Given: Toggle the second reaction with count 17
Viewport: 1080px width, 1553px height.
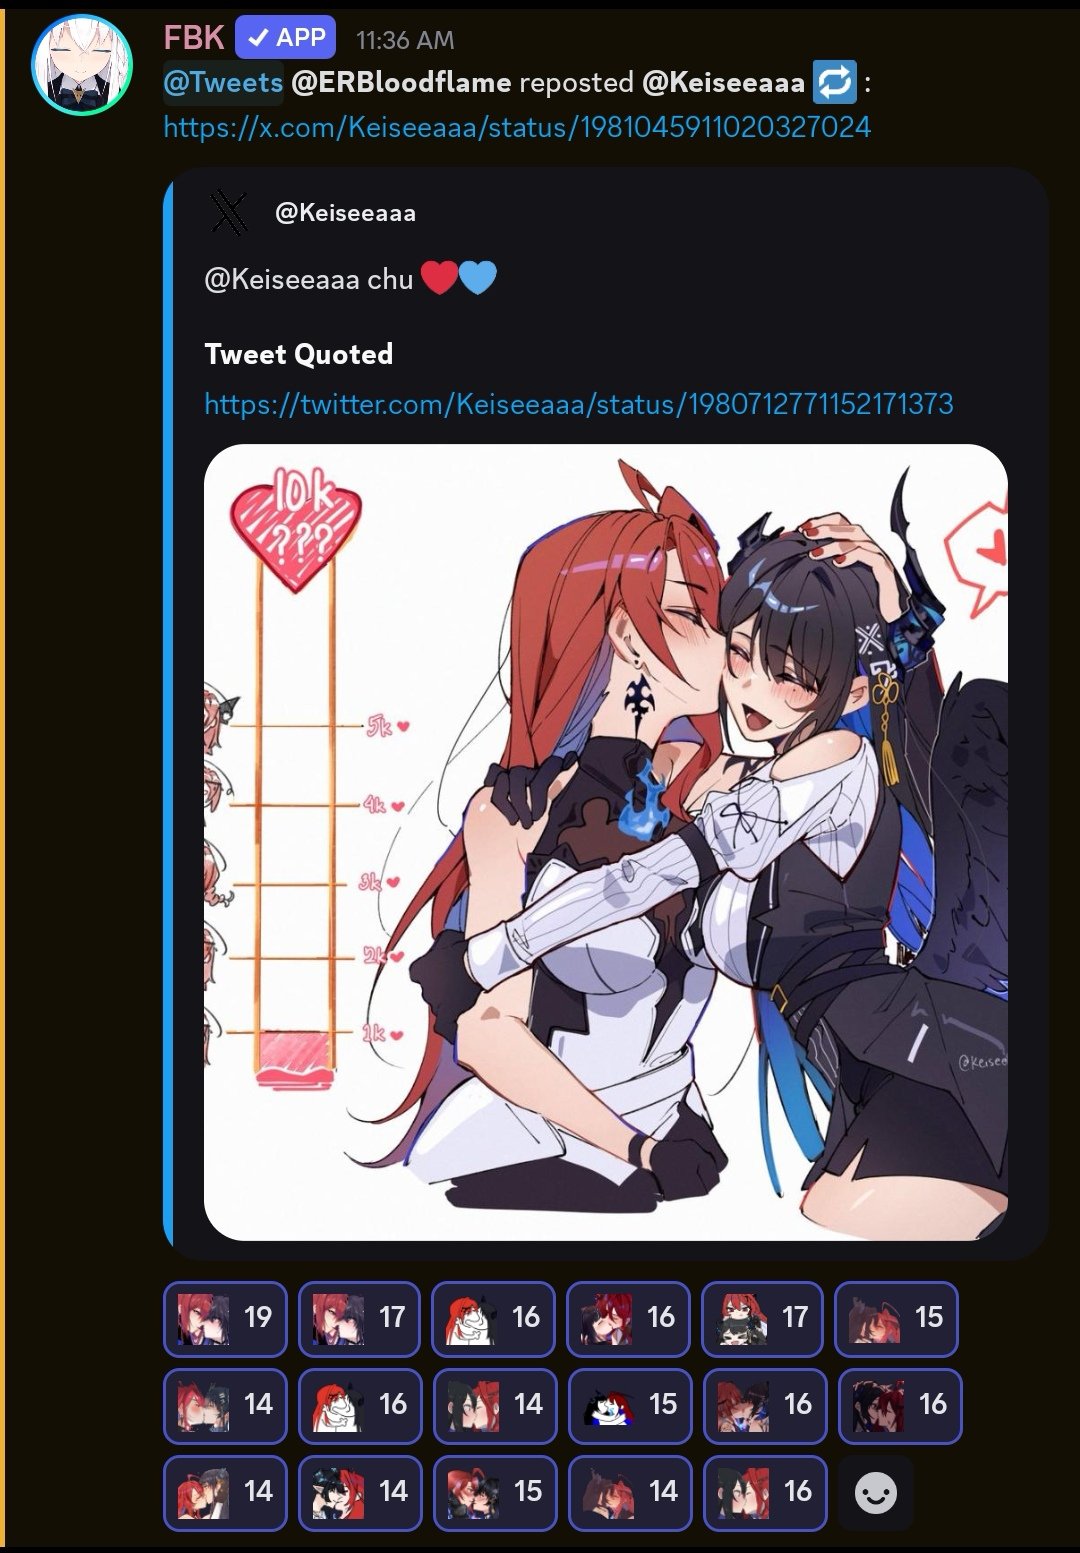Looking at the screenshot, I should point(360,1318).
